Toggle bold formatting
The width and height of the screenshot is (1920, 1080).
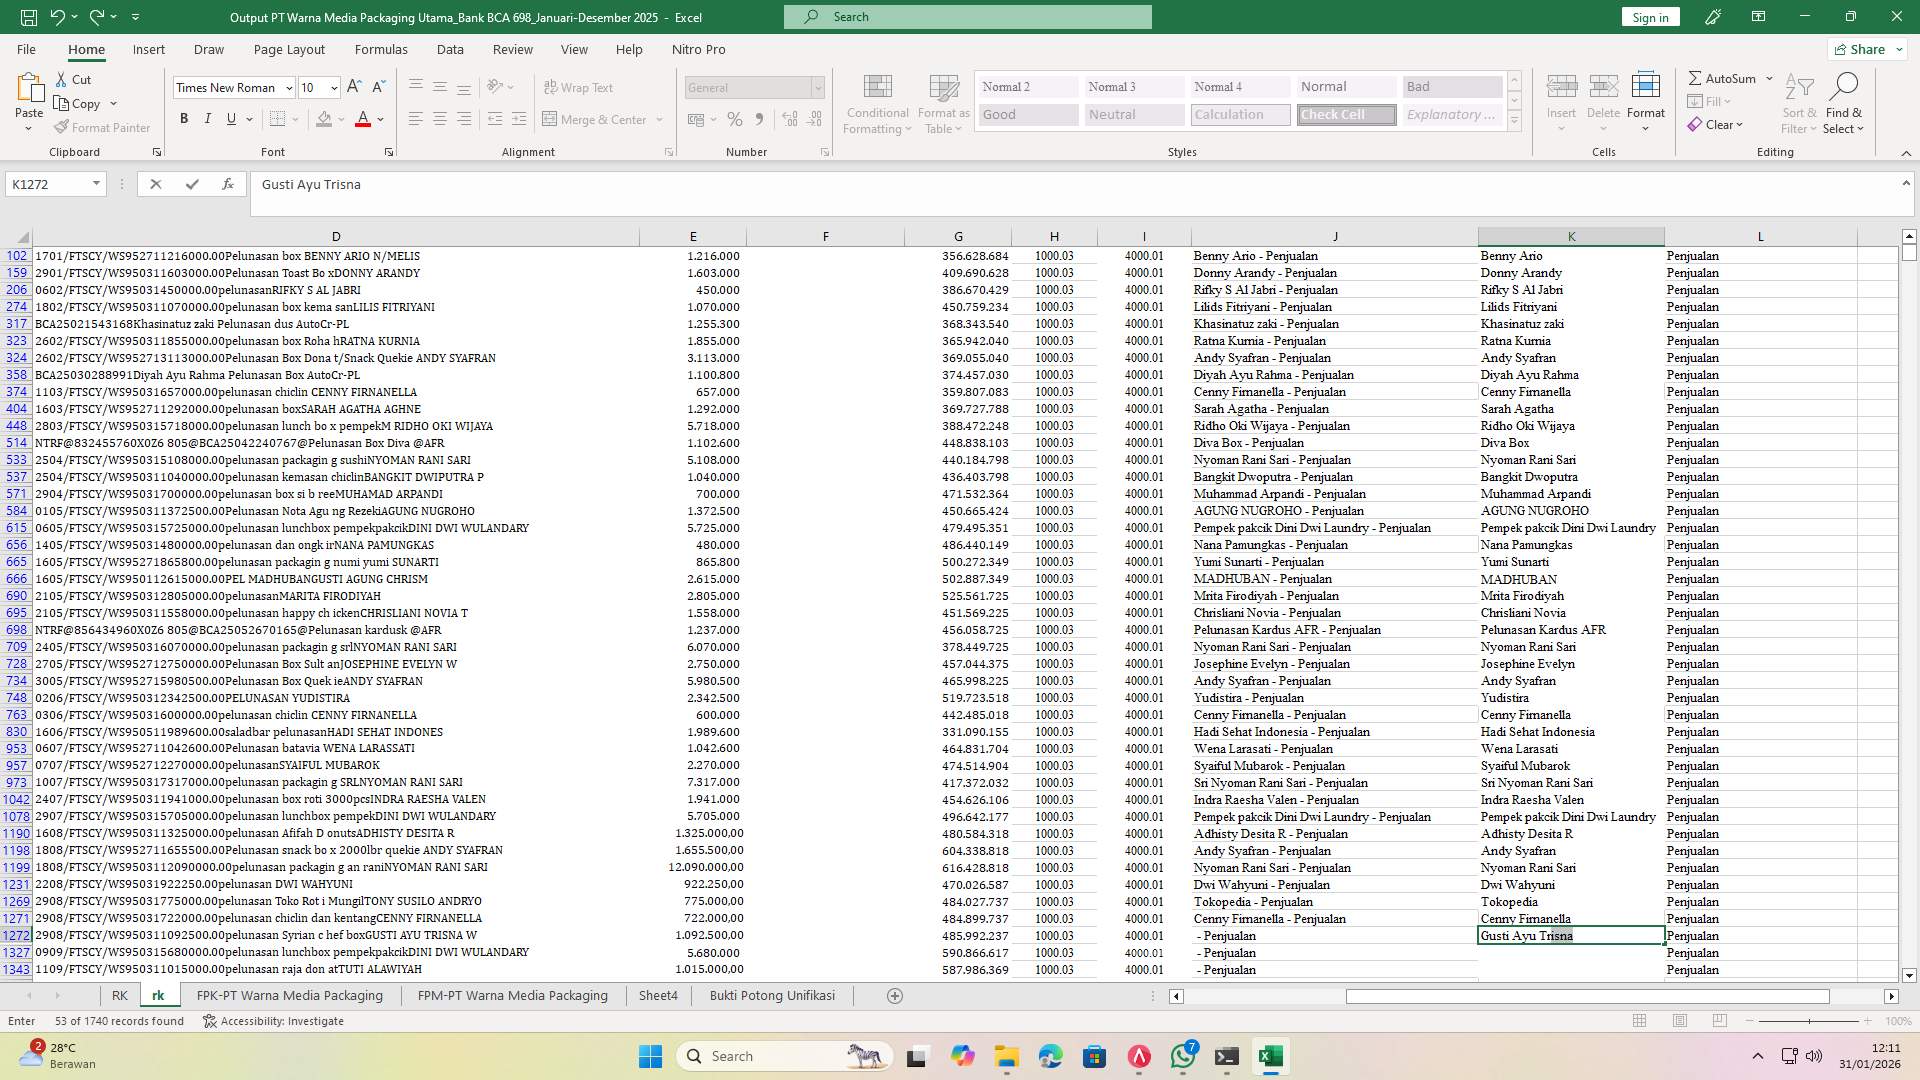pos(184,118)
